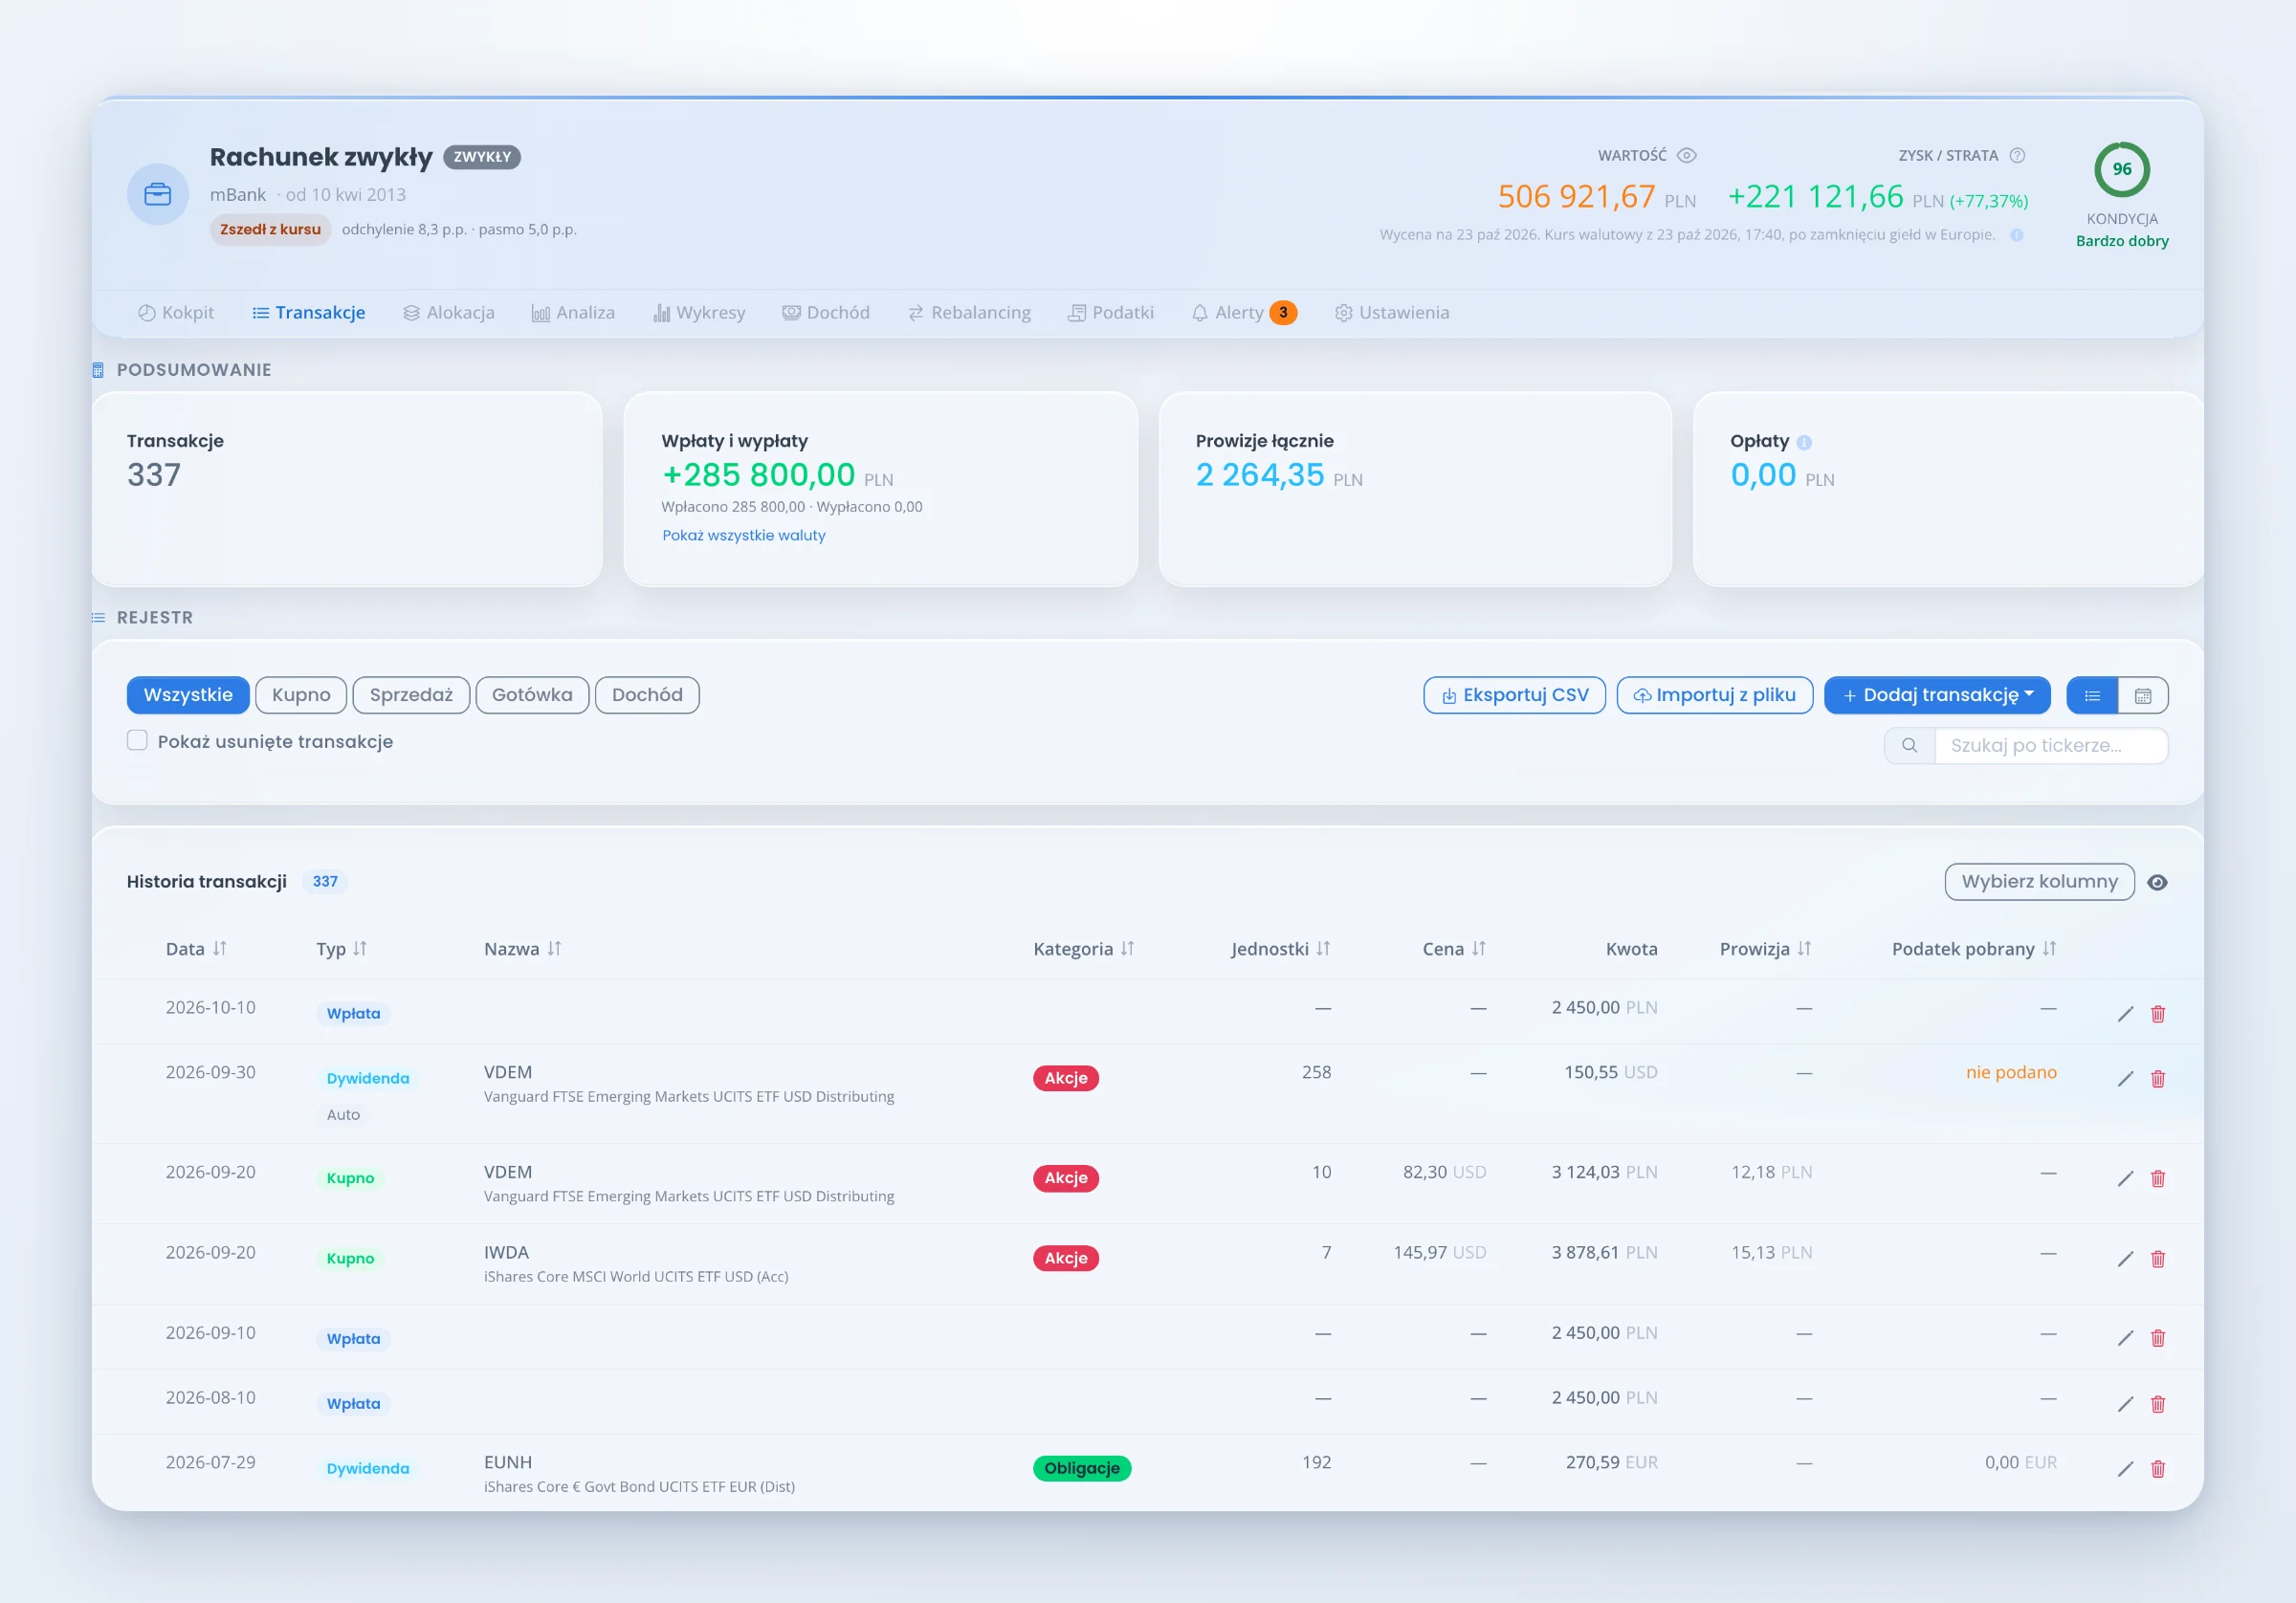2296x1603 pixels.
Task: Enable Pokaż usunięte transakcje checkbox
Action: pyautogui.click(x=137, y=740)
